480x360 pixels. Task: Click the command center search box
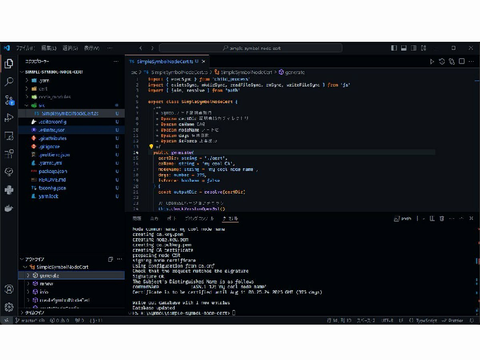pyautogui.click(x=251, y=48)
